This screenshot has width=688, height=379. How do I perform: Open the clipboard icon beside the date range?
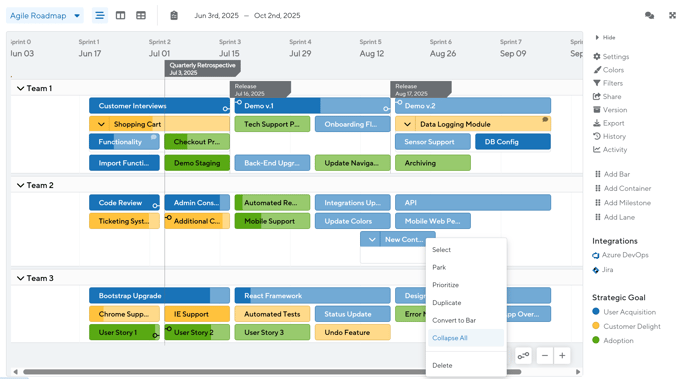174,16
